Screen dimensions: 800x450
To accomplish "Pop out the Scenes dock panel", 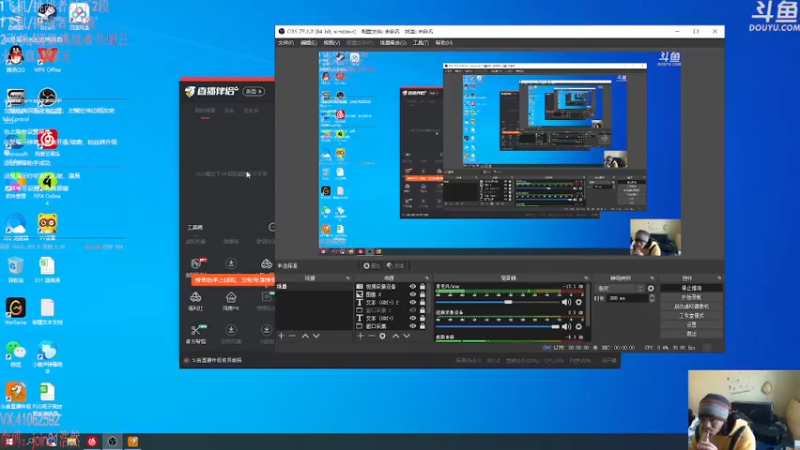I will coord(348,278).
